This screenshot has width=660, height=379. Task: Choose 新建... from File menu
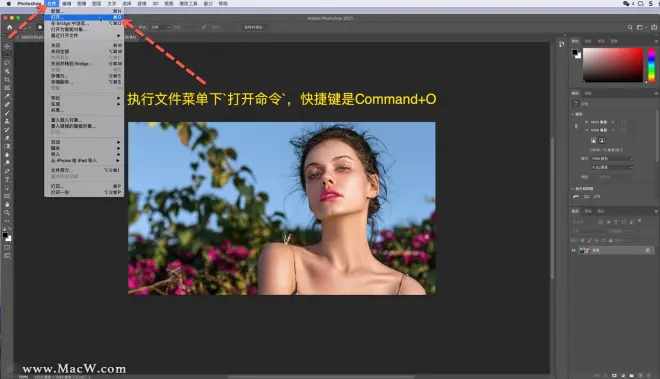[x=84, y=11]
